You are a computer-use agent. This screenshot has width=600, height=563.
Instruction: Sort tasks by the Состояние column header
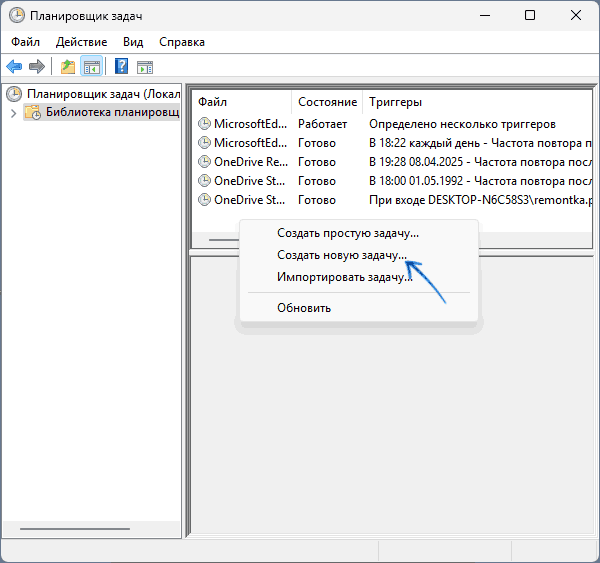click(327, 102)
